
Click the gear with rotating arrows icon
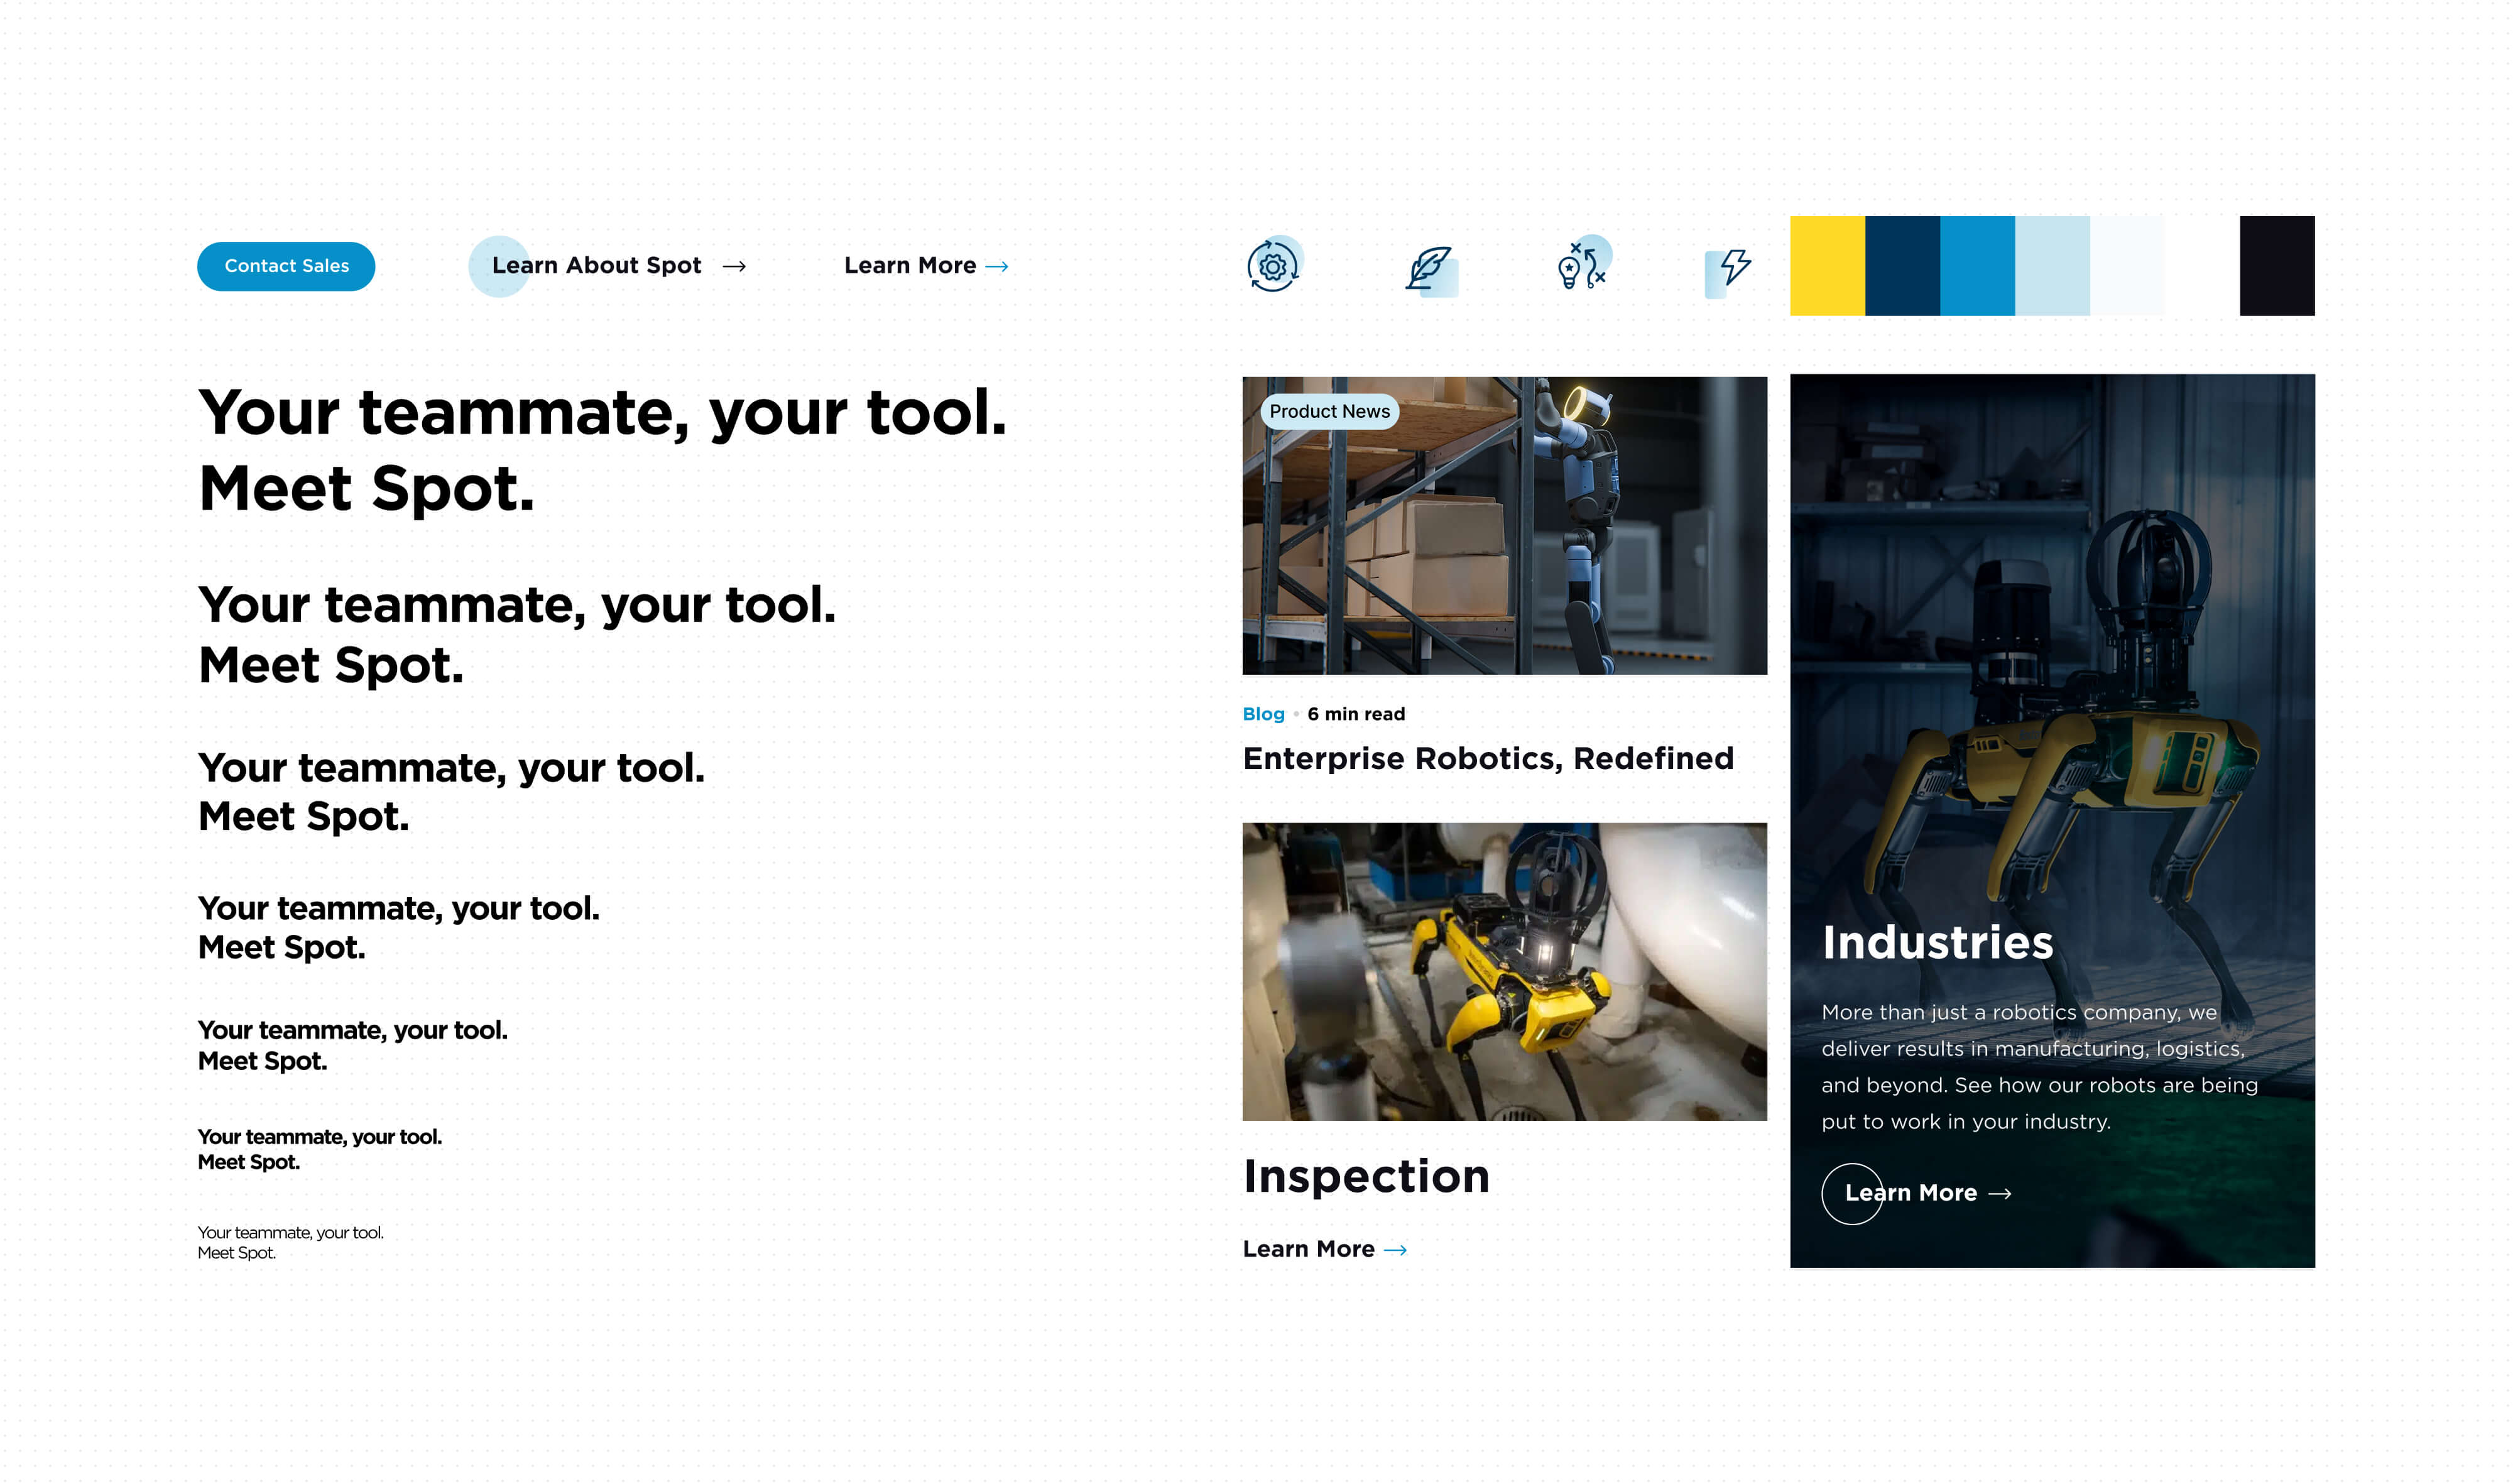tap(1272, 266)
